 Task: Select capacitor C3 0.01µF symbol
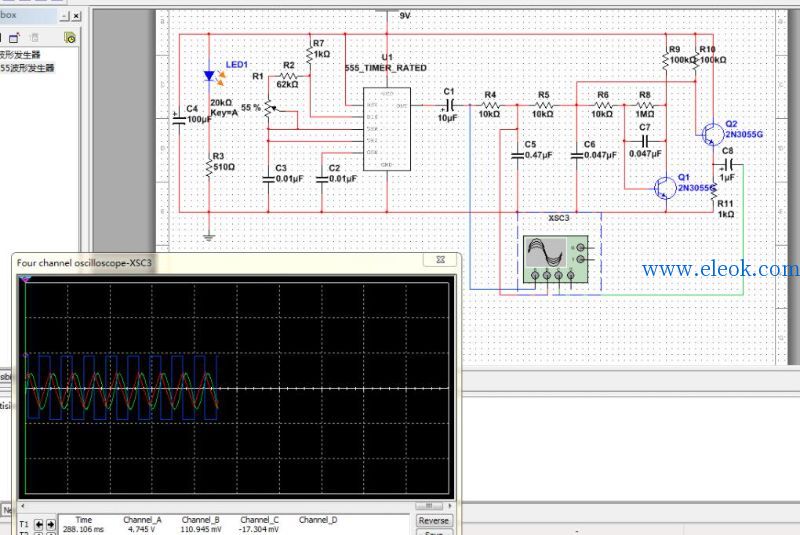(268, 179)
